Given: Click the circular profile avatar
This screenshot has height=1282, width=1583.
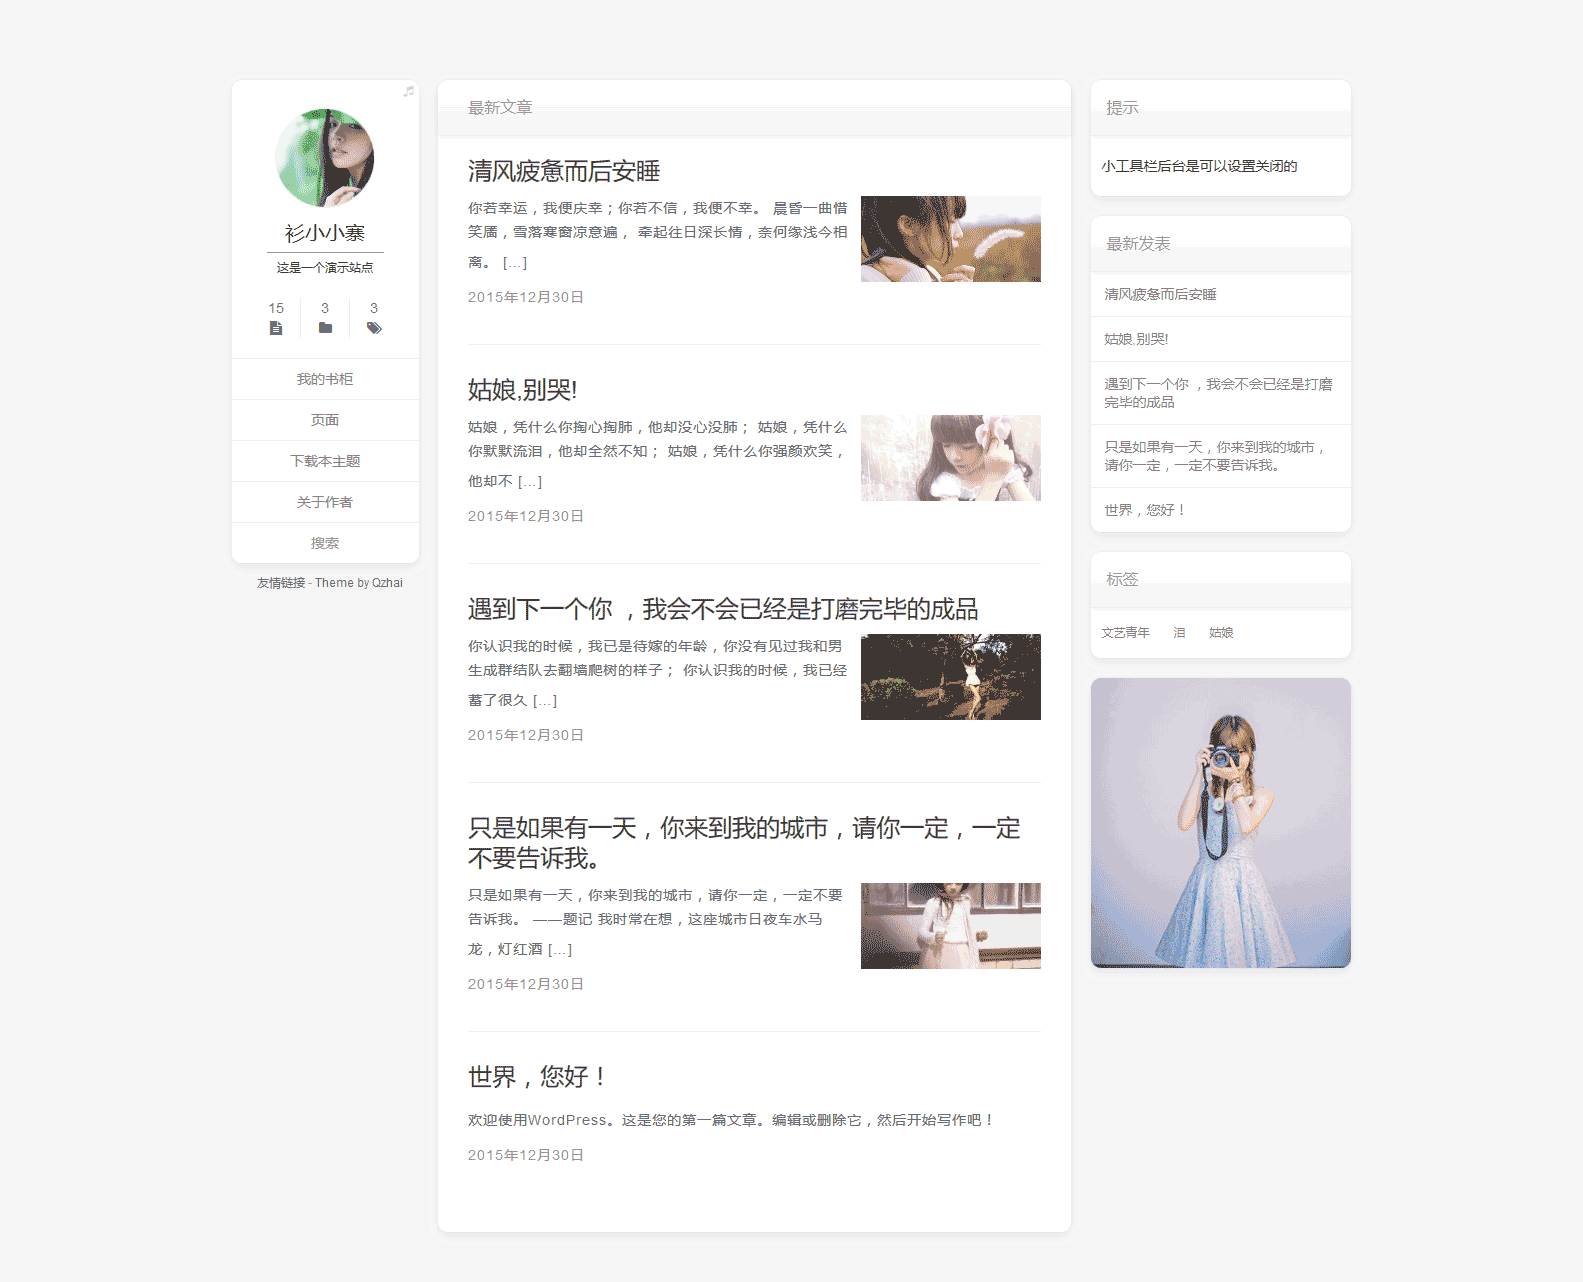Looking at the screenshot, I should (325, 158).
